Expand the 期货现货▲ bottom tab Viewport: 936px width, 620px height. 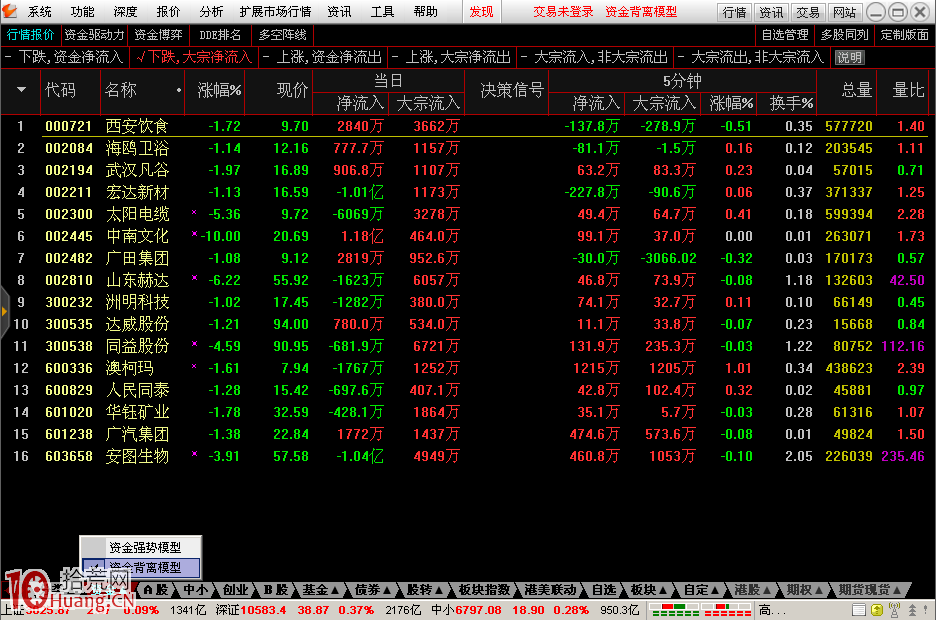coord(870,590)
